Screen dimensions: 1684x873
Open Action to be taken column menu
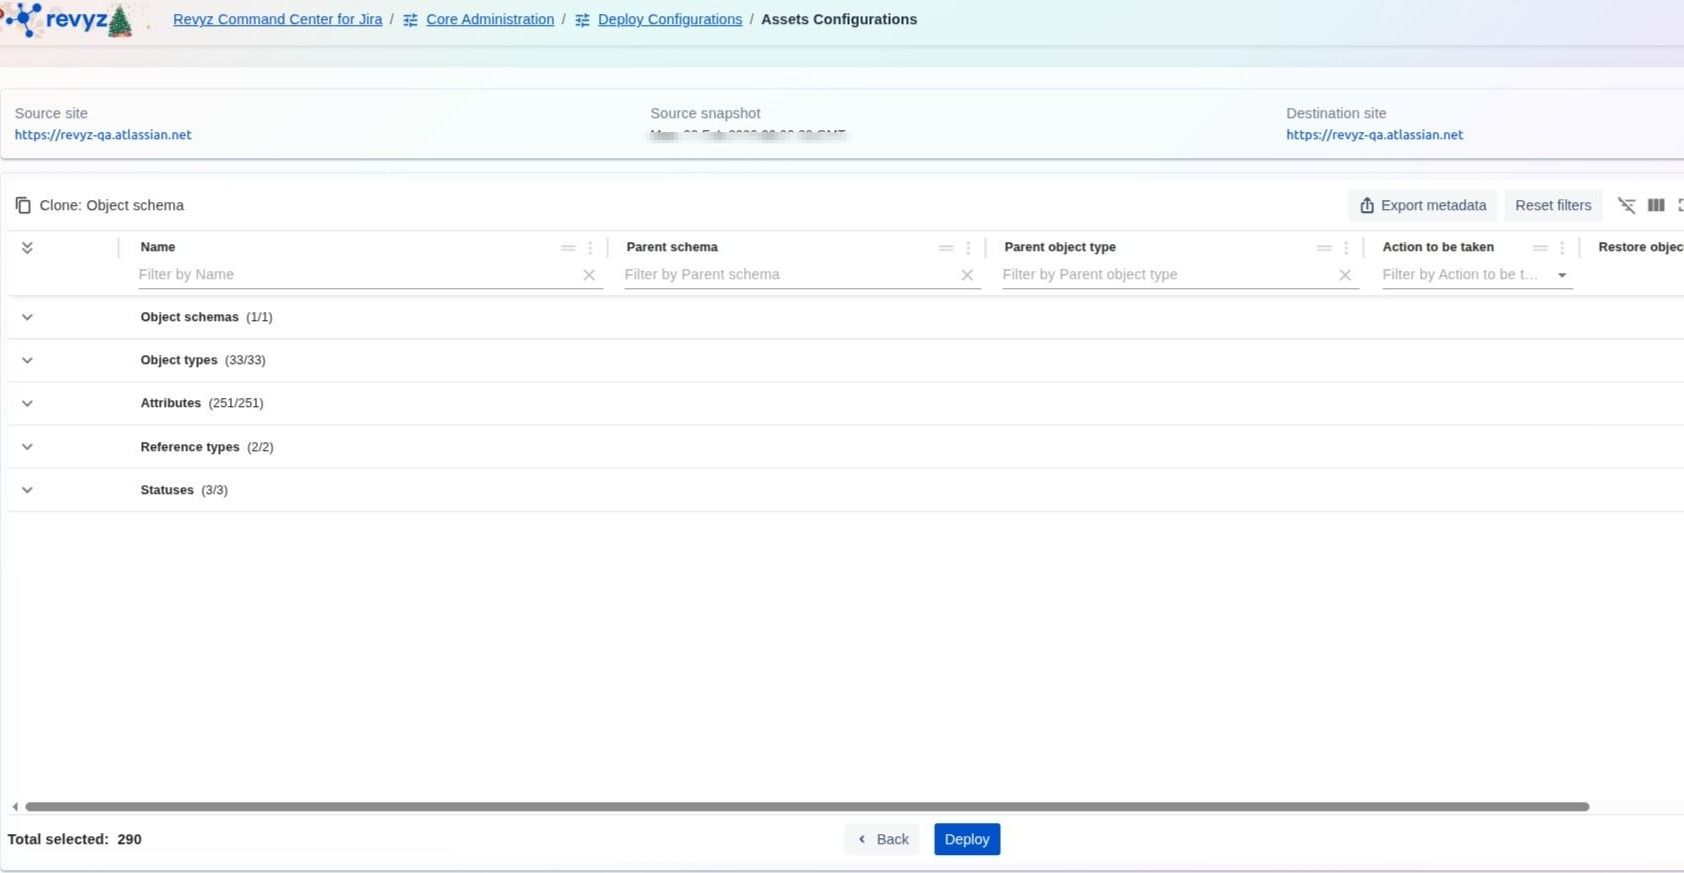(1562, 248)
